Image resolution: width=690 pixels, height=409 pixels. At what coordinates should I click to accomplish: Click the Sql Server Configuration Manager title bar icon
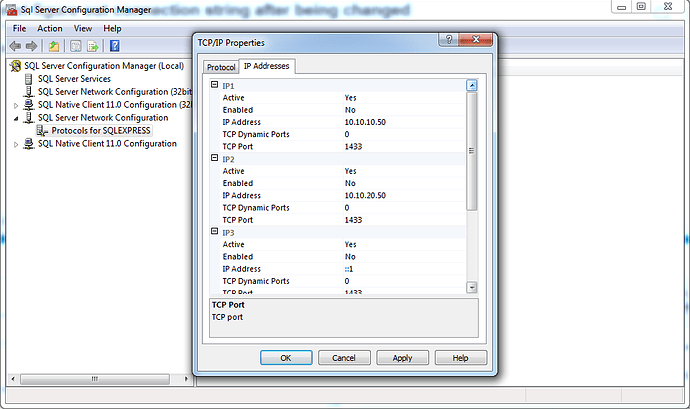[11, 10]
